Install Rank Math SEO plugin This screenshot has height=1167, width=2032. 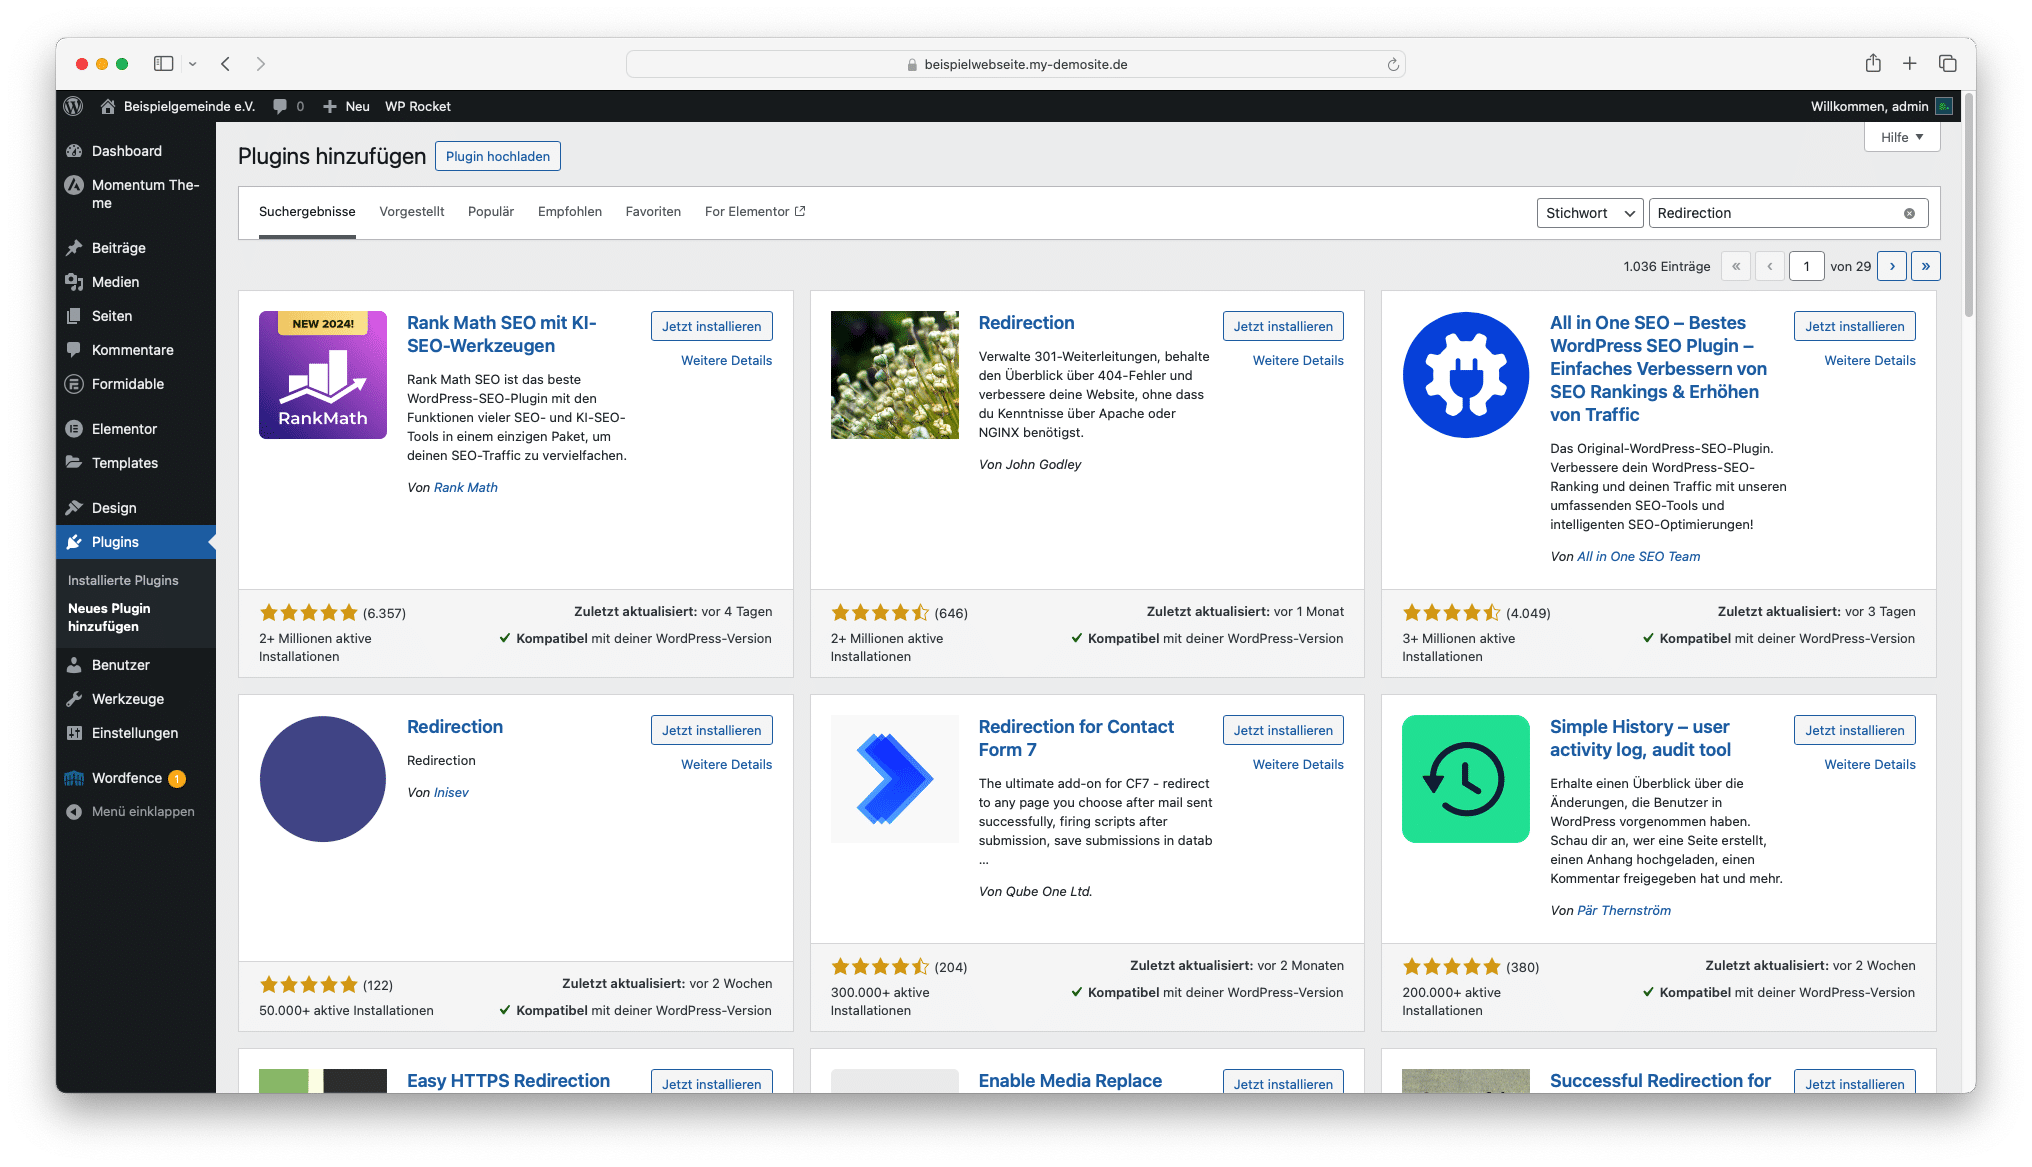[712, 326]
